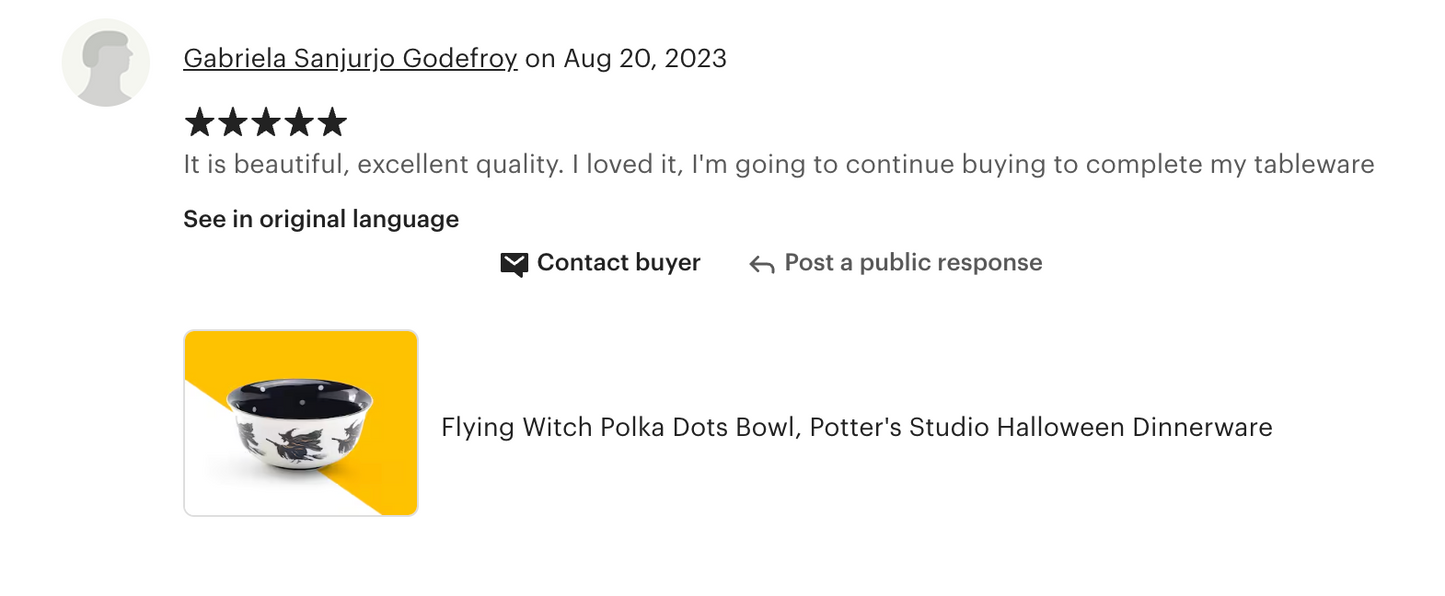Open the Flying Witch Polka Dots Bowl title
The width and height of the screenshot is (1445, 596).
tap(857, 428)
